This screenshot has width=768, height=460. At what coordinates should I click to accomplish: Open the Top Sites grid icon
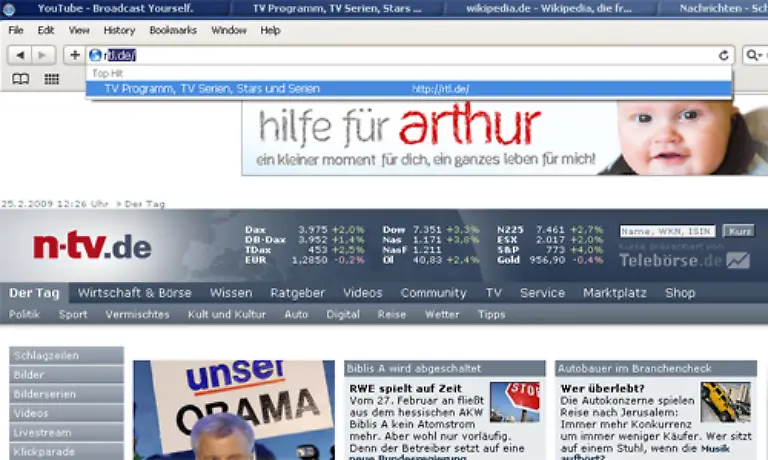coord(51,79)
